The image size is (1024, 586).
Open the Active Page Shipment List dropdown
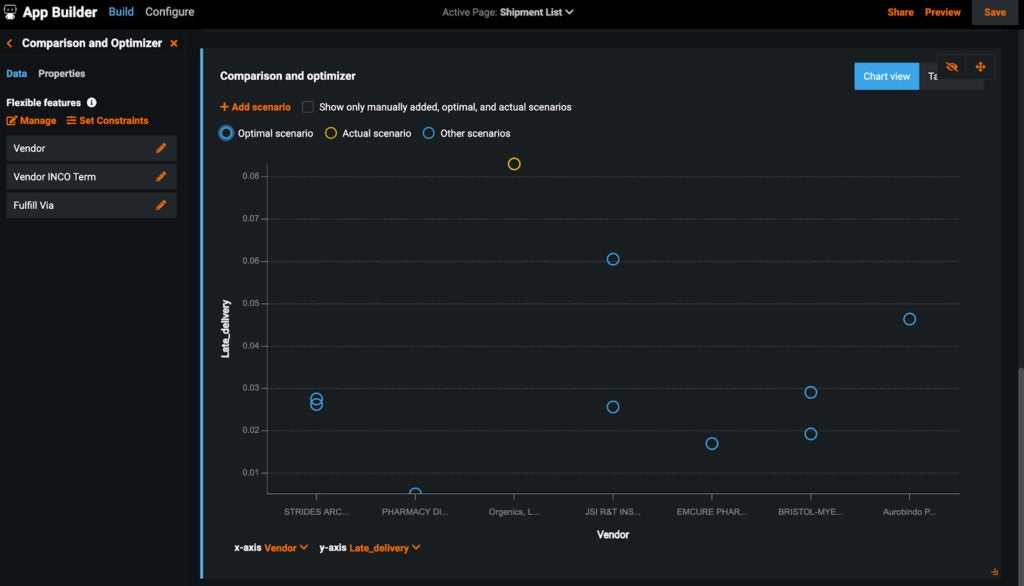click(x=536, y=12)
